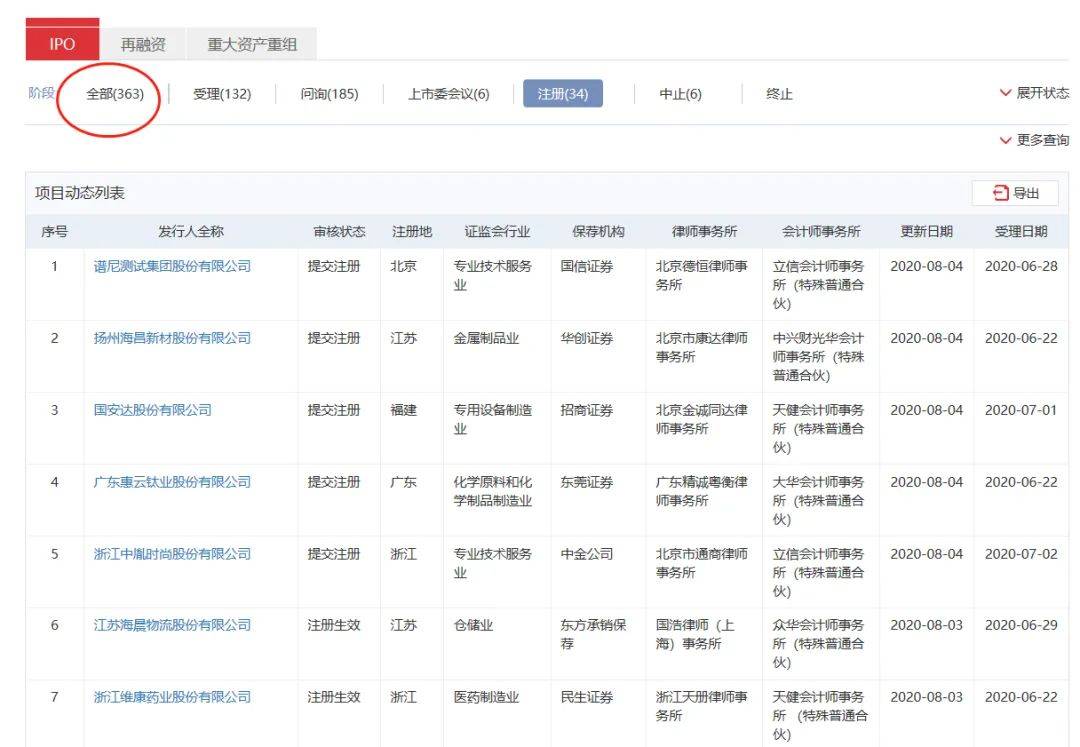Expand the 更多查询 query options
The image size is (1080, 747).
(x=1034, y=140)
